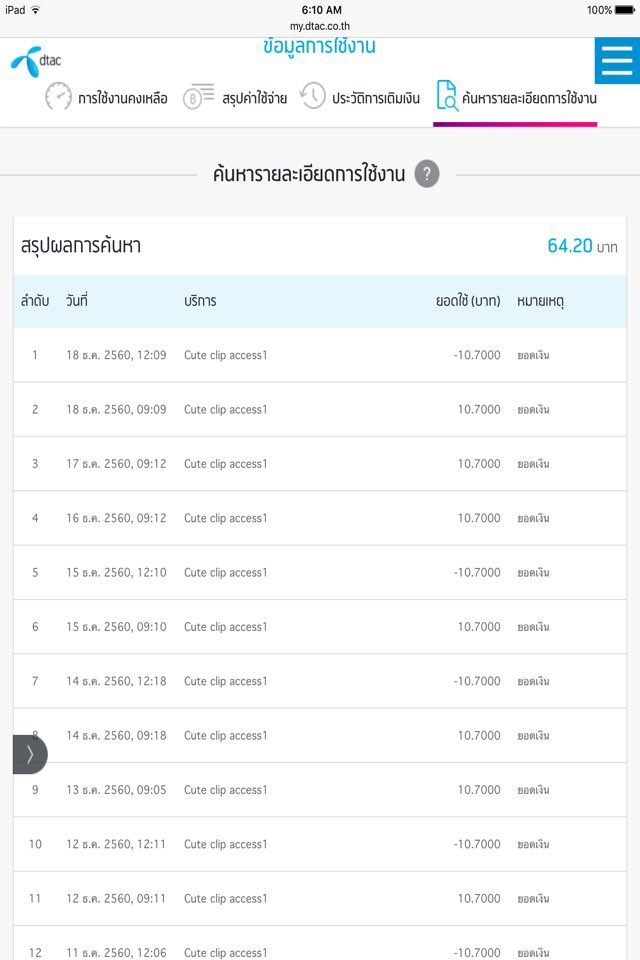Click the 64.20 บาท total amount
The height and width of the screenshot is (960, 640).
[x=582, y=246]
